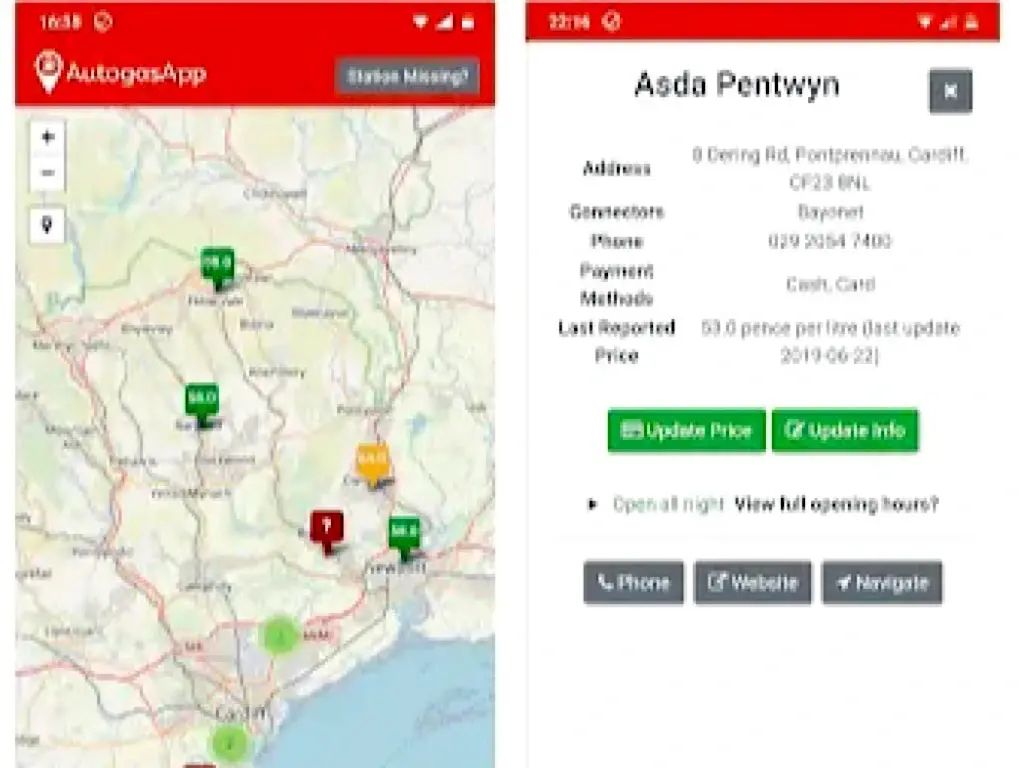Viewport: 1024px width, 768px height.
Task: Expand the green cluster circle below Cardiff
Action: click(x=229, y=743)
